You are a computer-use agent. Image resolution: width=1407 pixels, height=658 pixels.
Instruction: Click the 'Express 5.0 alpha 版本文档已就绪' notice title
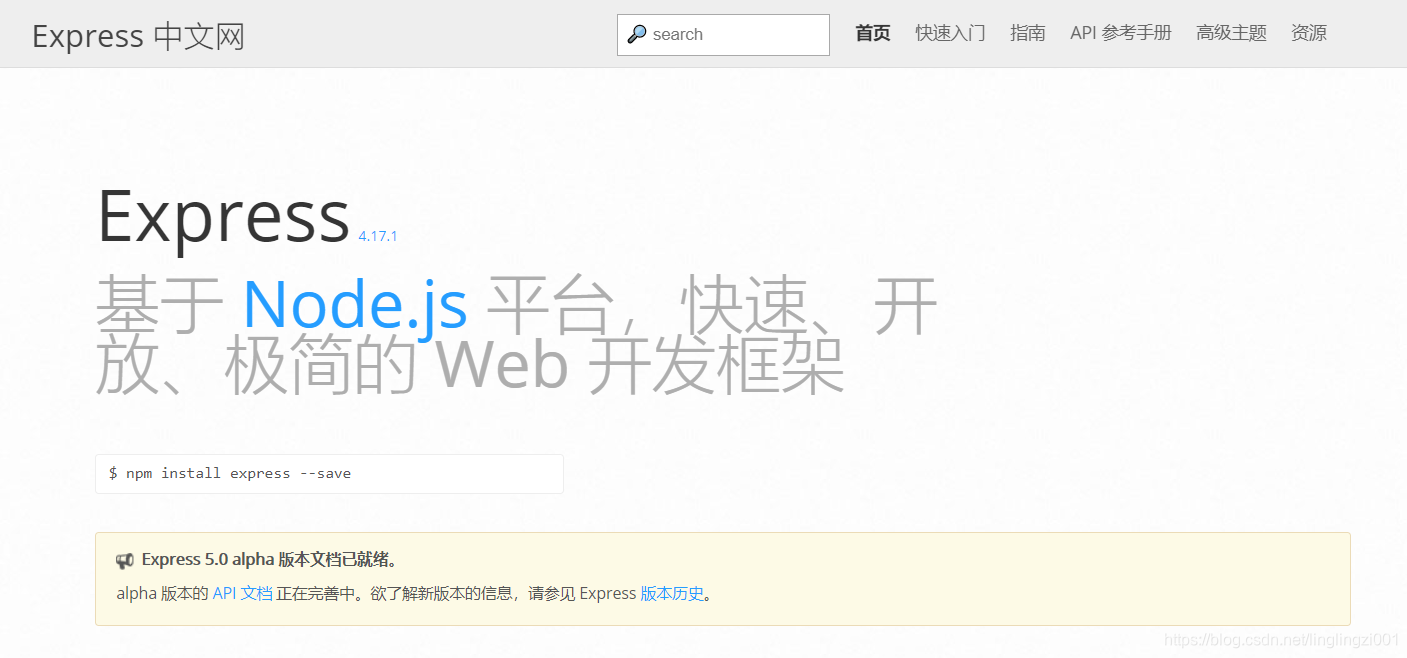click(269, 560)
